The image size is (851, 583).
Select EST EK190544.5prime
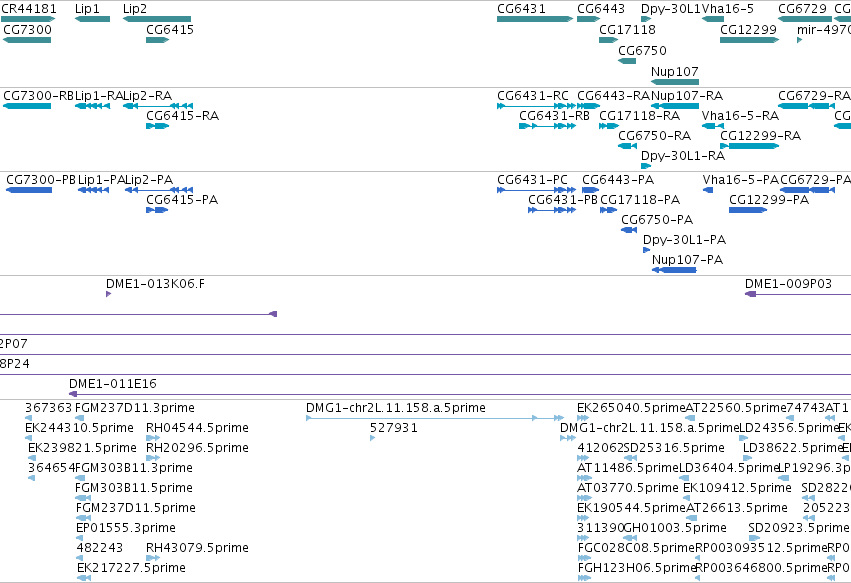coord(631,508)
